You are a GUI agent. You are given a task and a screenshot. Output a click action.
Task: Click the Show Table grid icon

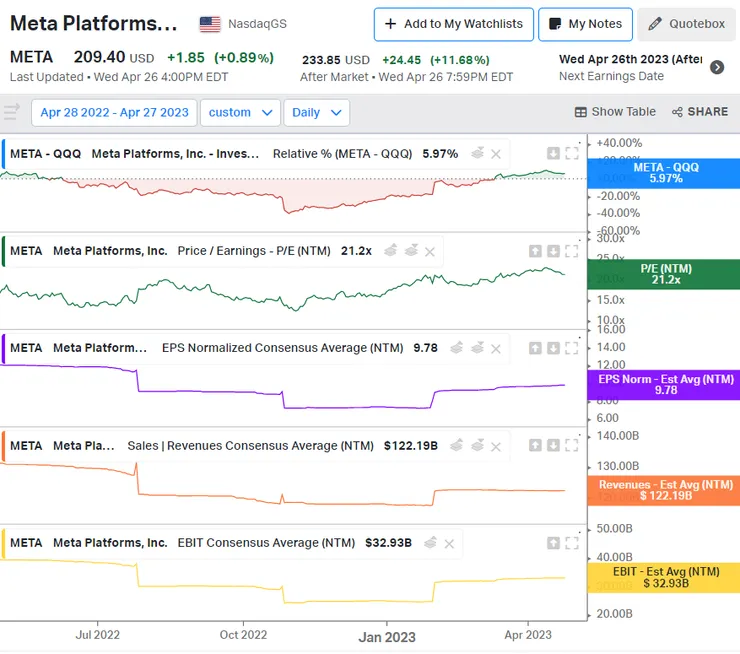(581, 112)
